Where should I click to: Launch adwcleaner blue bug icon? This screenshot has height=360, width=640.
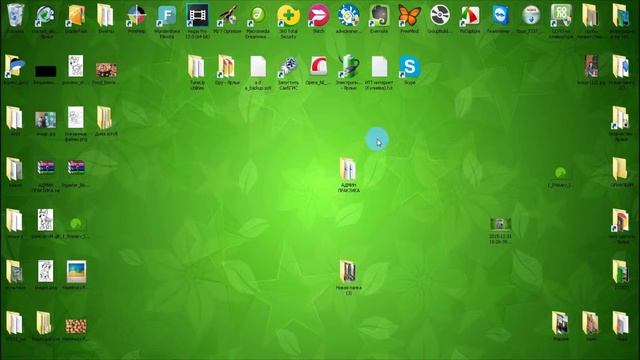click(x=349, y=16)
